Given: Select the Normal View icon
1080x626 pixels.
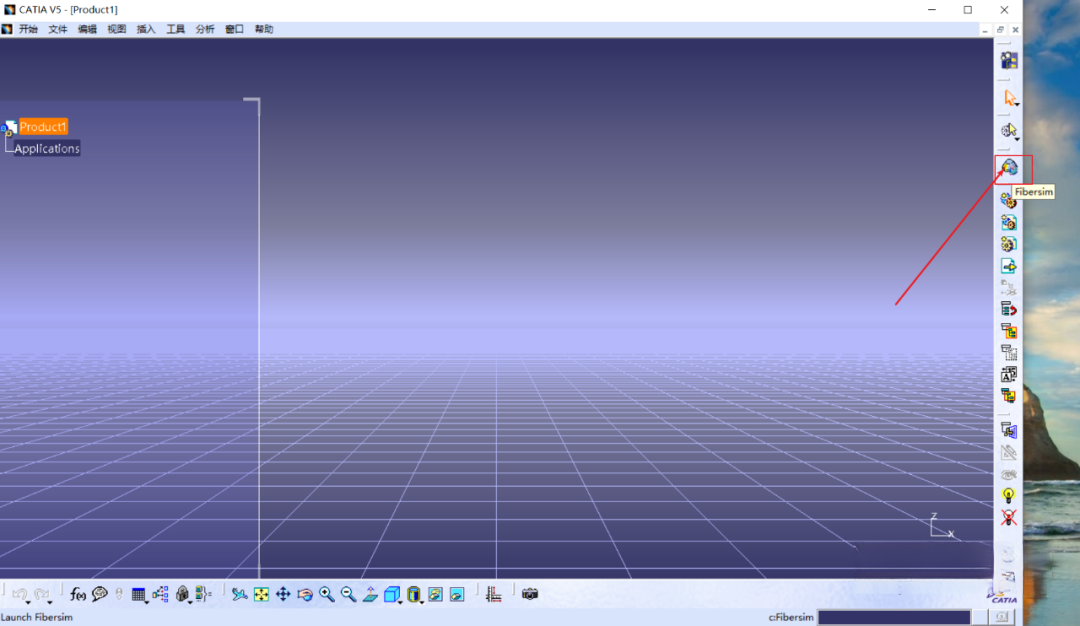Looking at the screenshot, I should pyautogui.click(x=371, y=594).
